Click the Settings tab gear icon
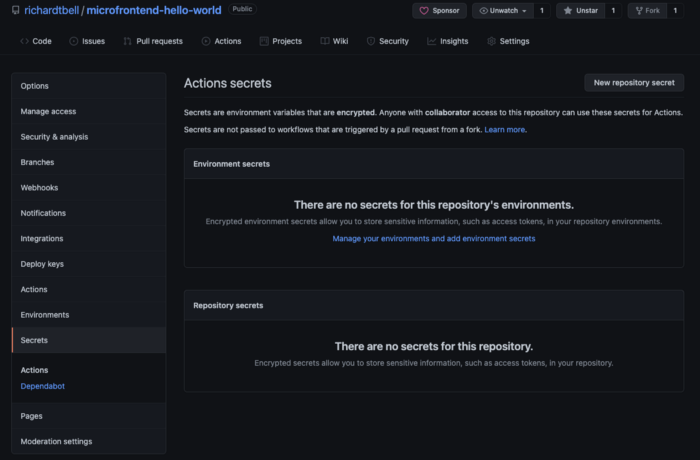This screenshot has width=700, height=460. tap(491, 41)
